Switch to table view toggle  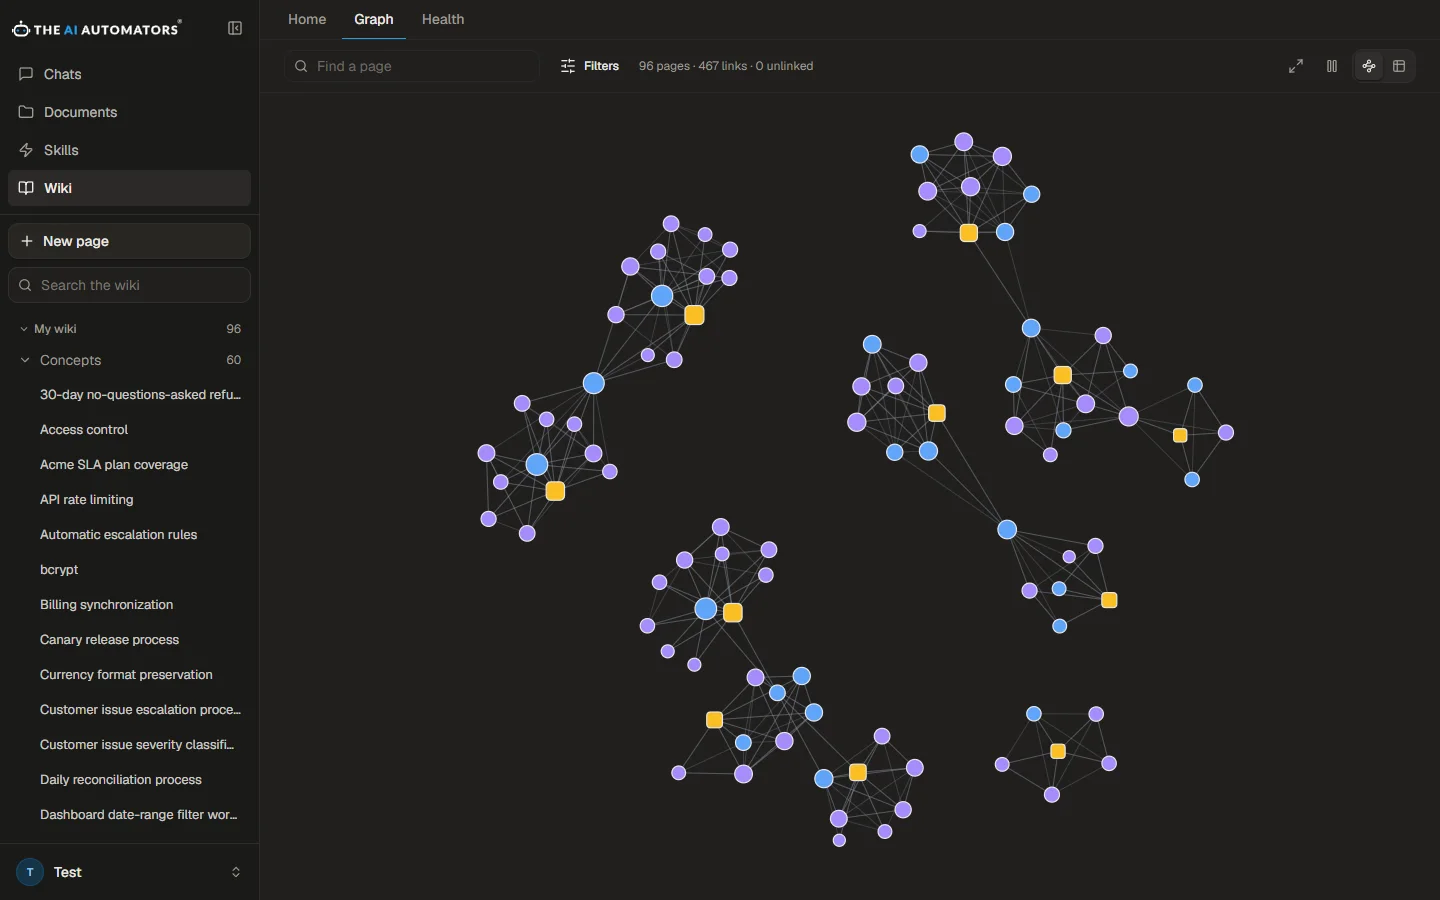(1400, 66)
